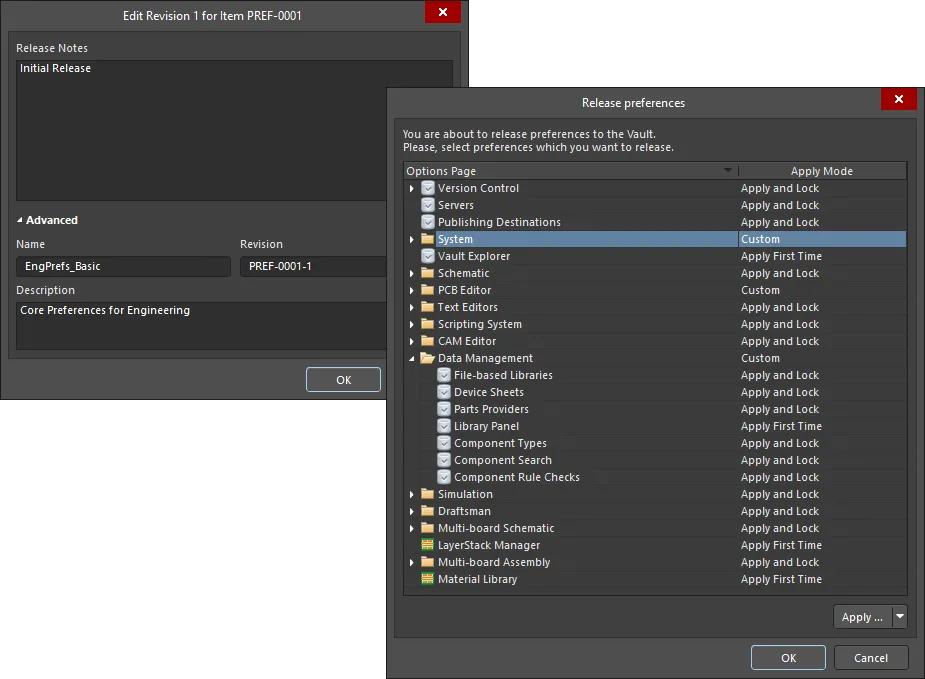Click the Component Rule Checks page icon
925x679 pixels.
click(444, 477)
